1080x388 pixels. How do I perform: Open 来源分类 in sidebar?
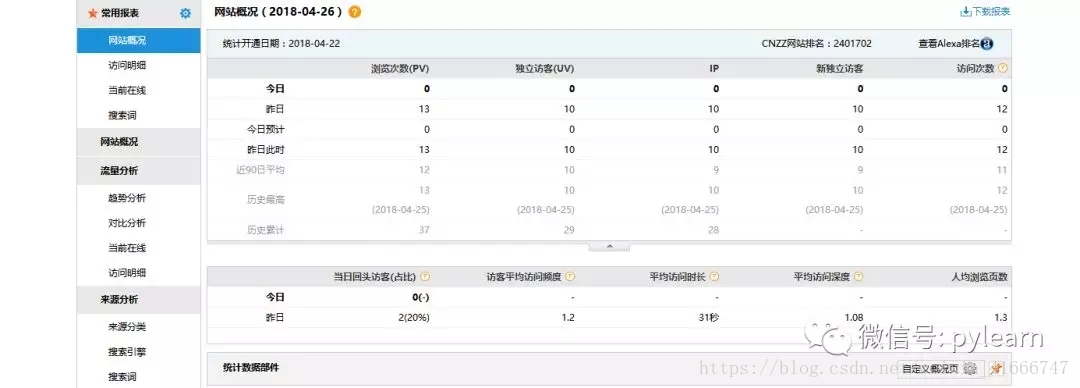pyautogui.click(x=127, y=327)
